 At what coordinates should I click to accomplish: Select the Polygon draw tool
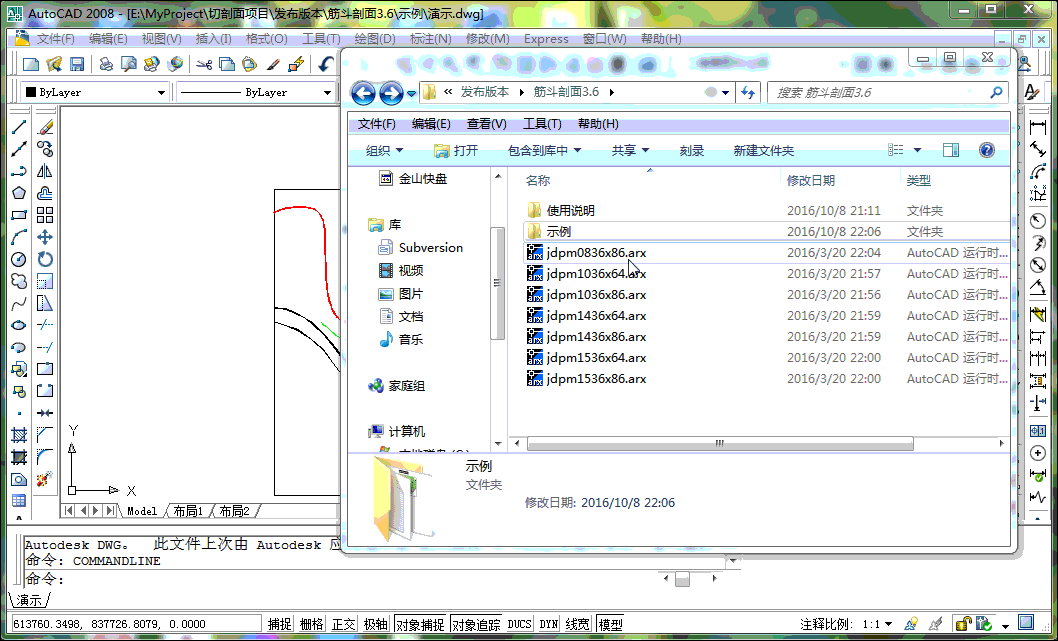coord(19,193)
